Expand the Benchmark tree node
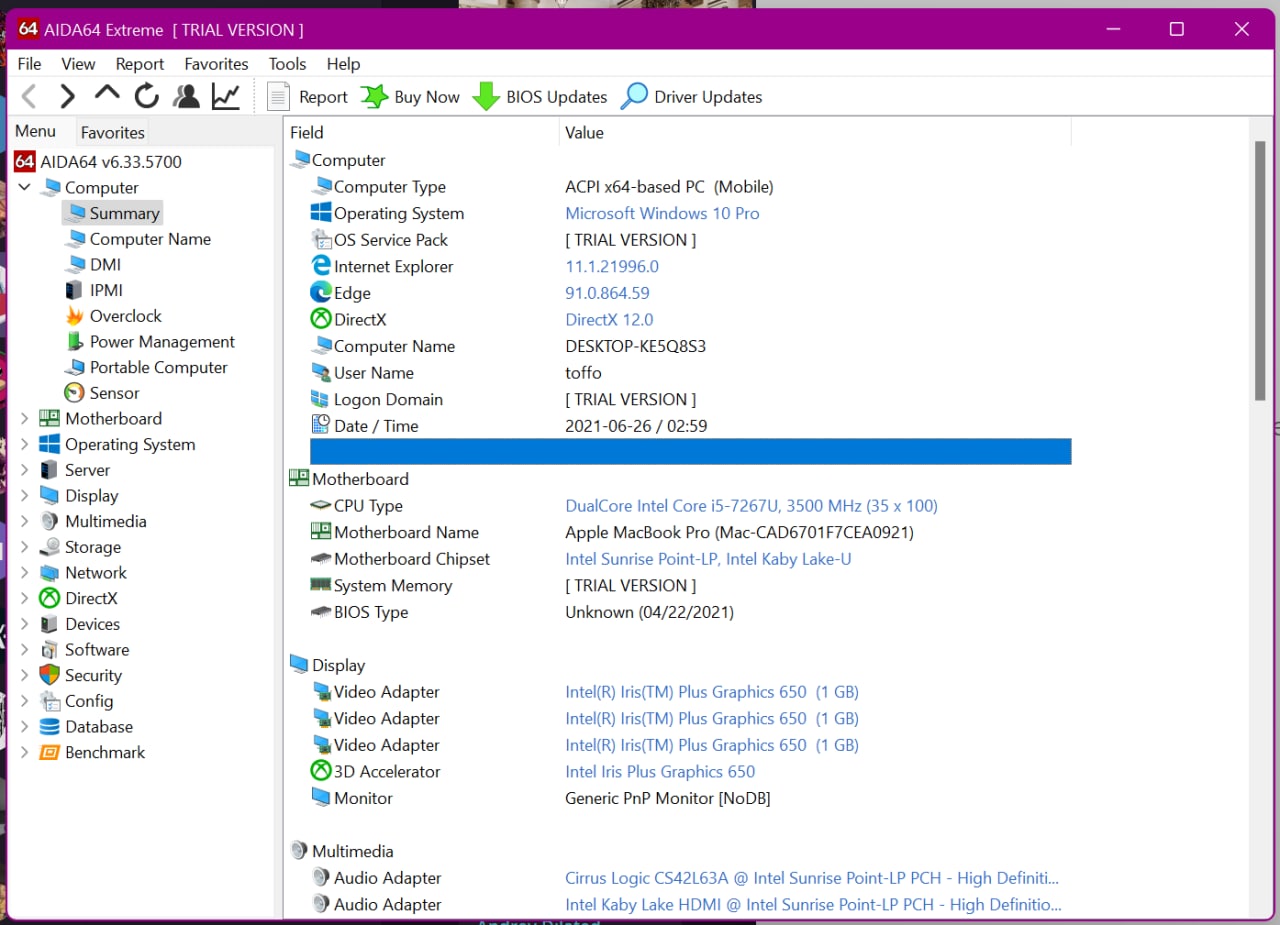Screen dimensions: 1280x925 [x=24, y=753]
